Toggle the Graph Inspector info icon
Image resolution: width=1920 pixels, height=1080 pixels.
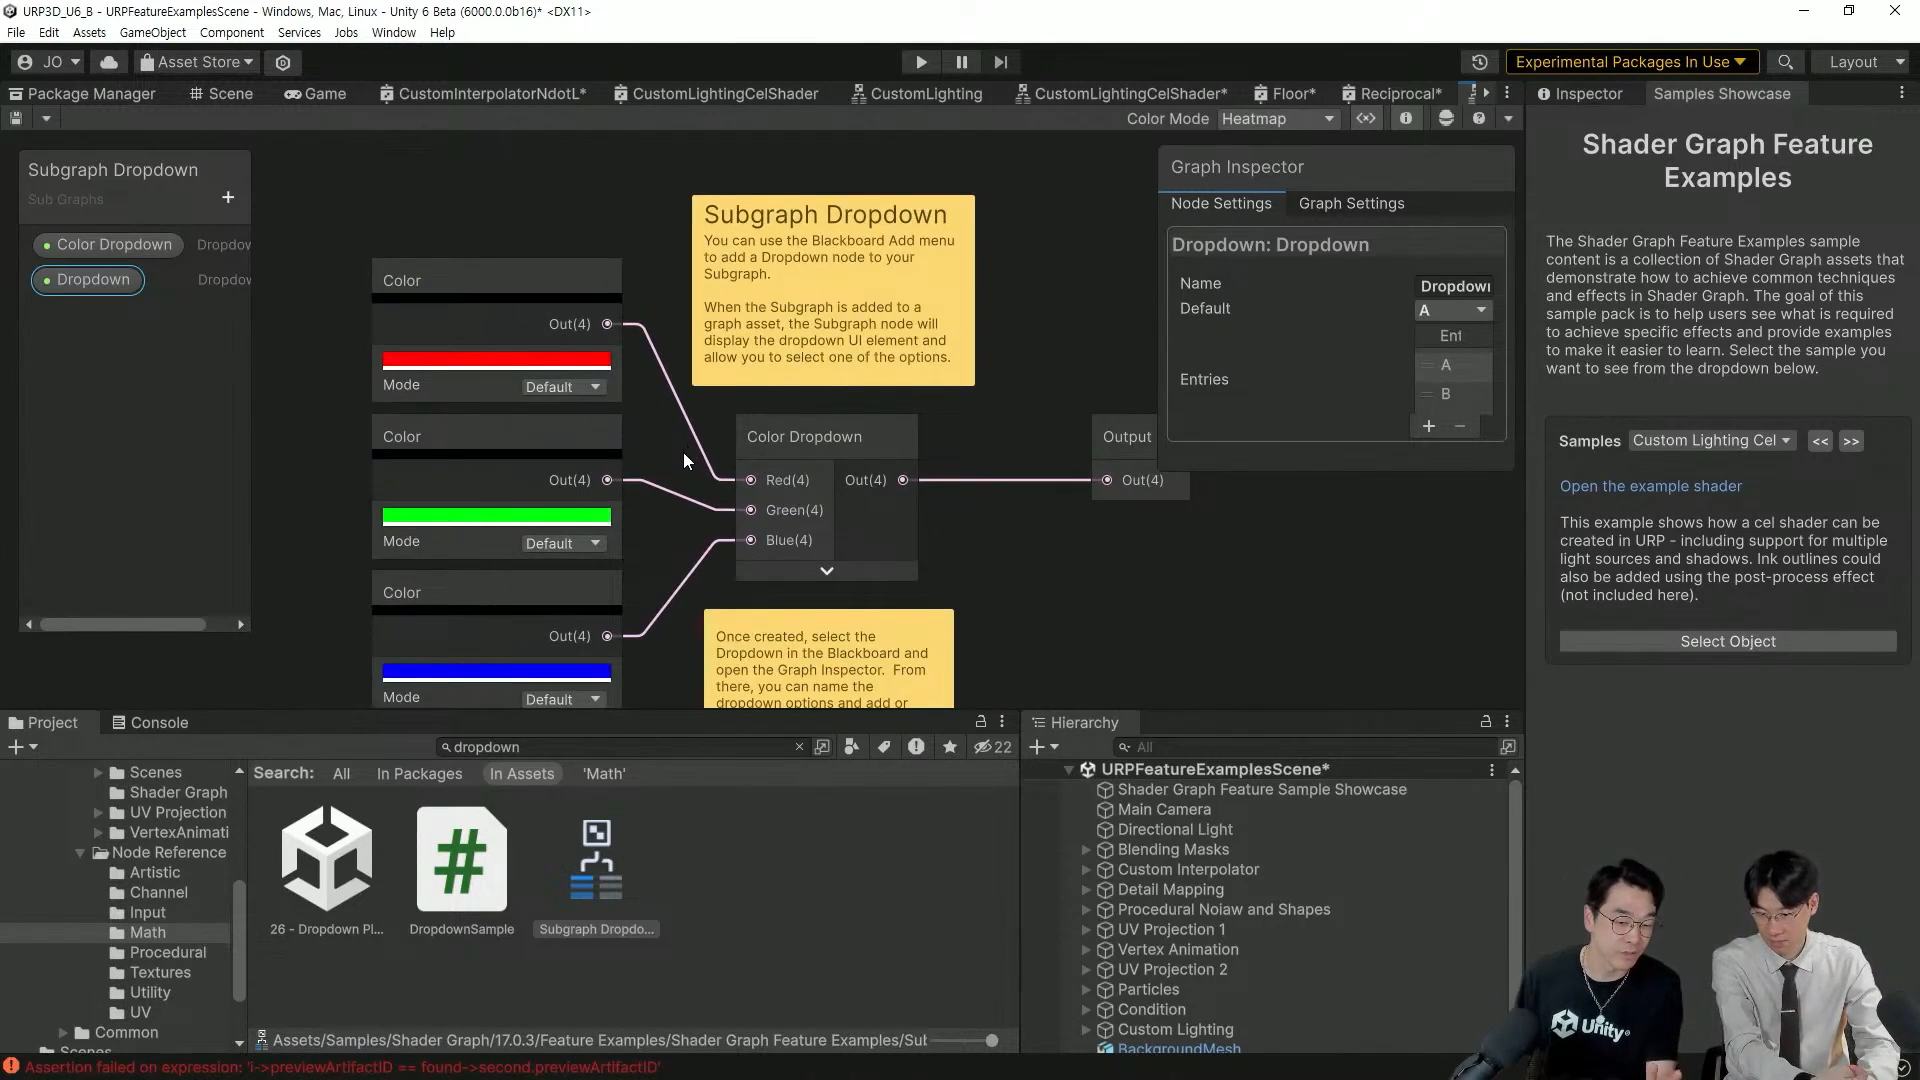click(x=1406, y=118)
